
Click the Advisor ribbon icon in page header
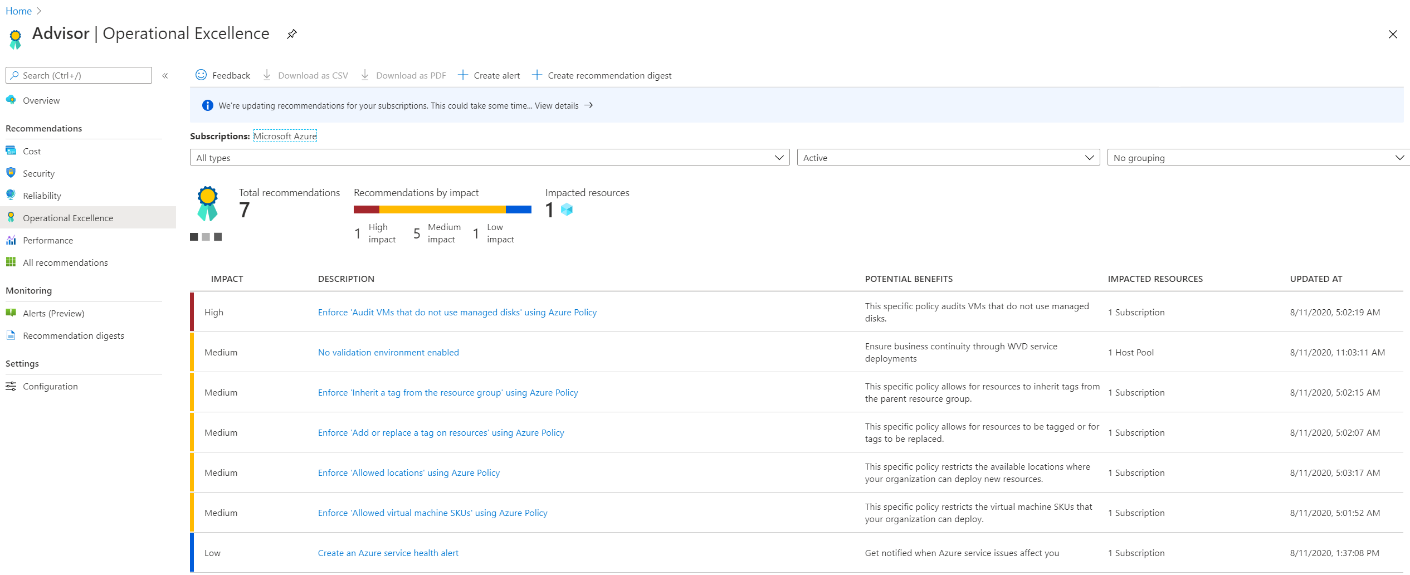point(15,38)
